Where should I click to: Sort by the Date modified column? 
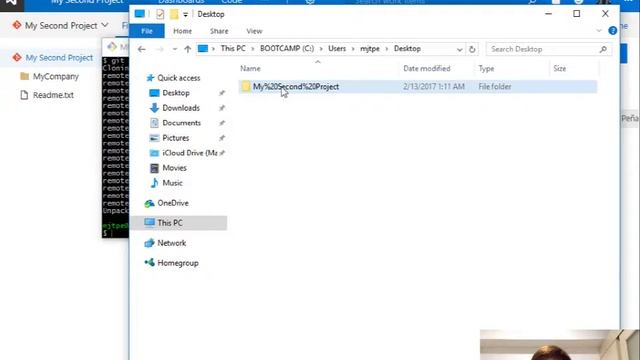coord(427,69)
